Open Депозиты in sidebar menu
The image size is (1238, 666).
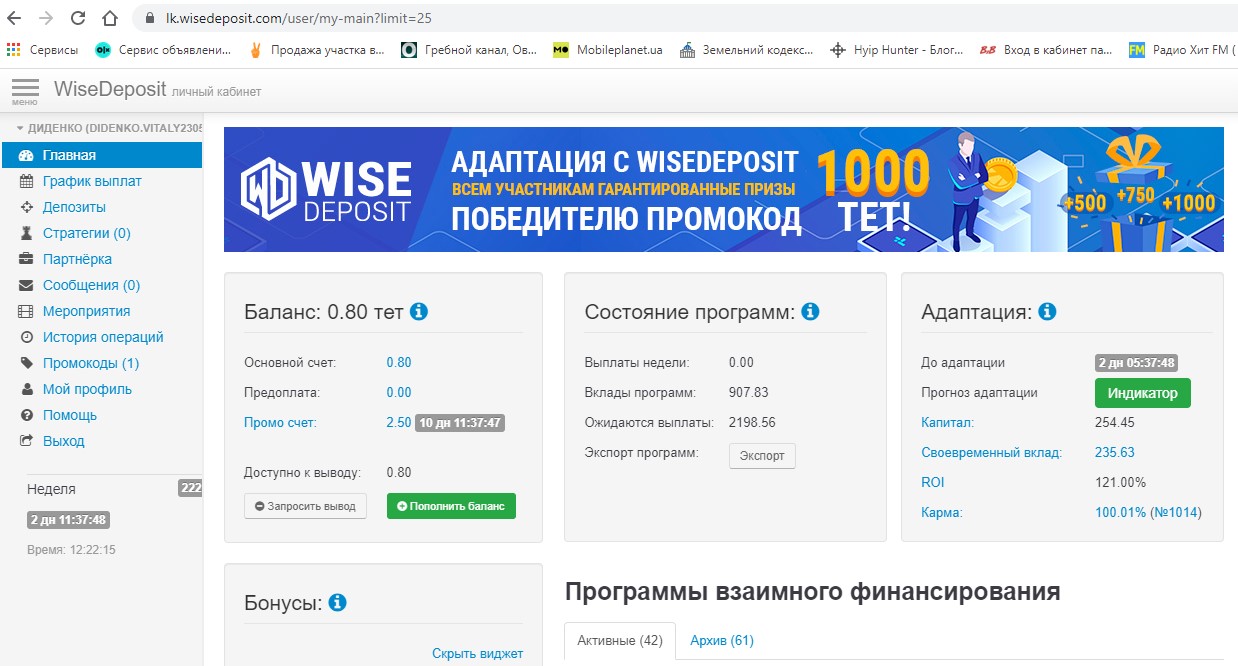pyautogui.click(x=74, y=207)
